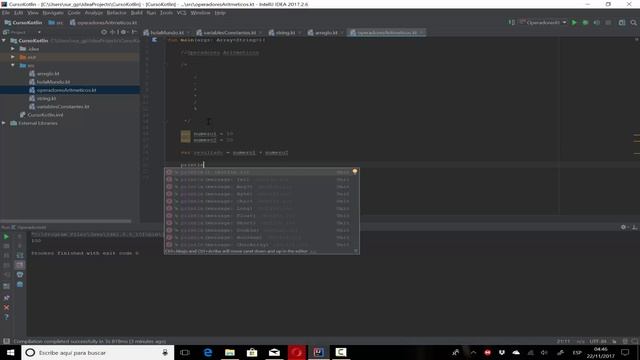Open the Opera browser taskbar icon
Image resolution: width=640 pixels, height=360 pixels.
click(x=297, y=352)
